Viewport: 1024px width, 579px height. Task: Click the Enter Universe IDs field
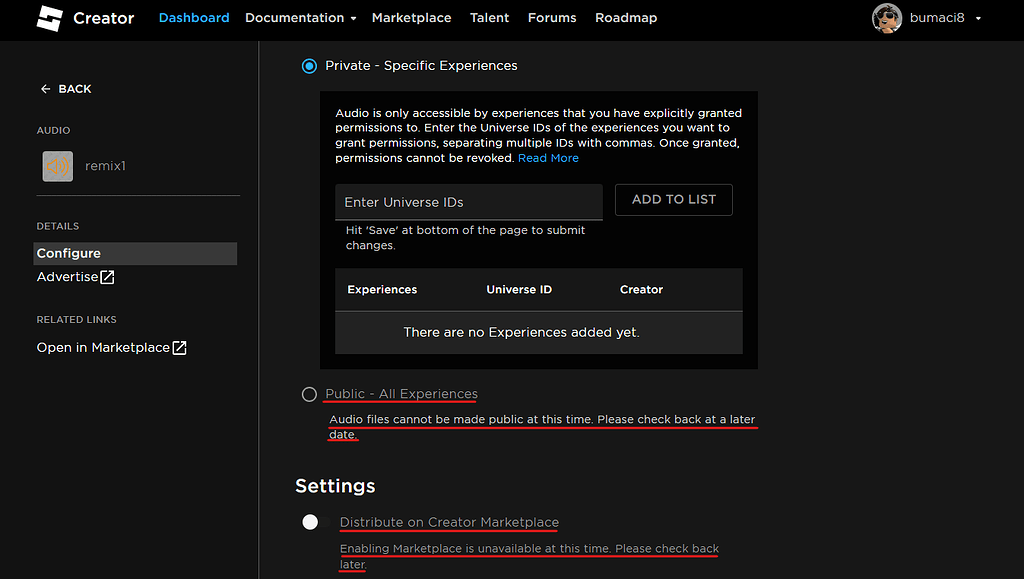click(x=468, y=202)
